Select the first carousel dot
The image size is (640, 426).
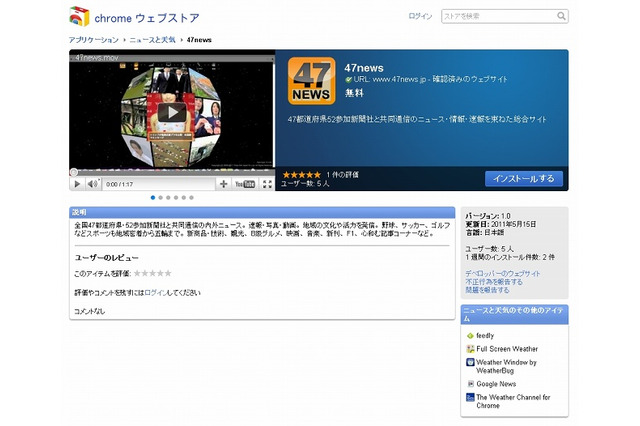click(x=153, y=197)
